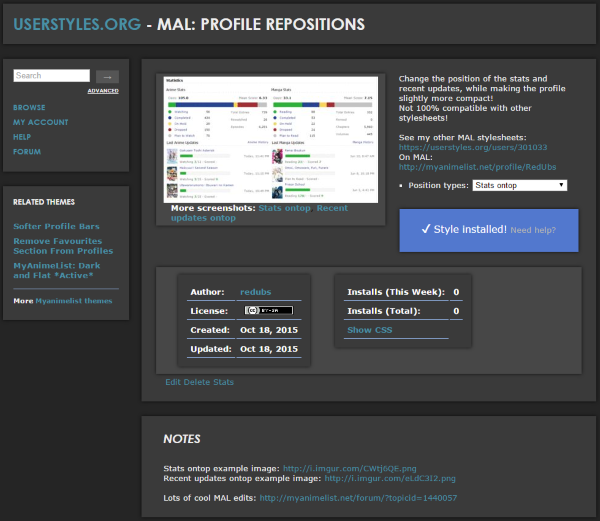Click Show CSS link

click(370, 330)
